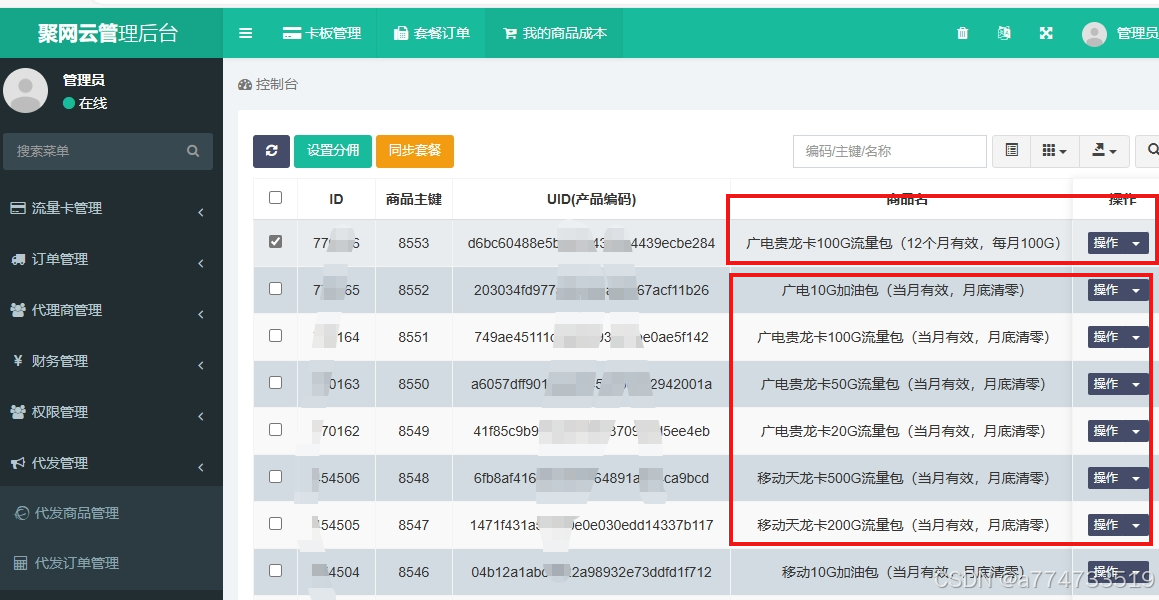Click the 管理员 avatar in top bar
This screenshot has width=1159, height=600.
1094,34
